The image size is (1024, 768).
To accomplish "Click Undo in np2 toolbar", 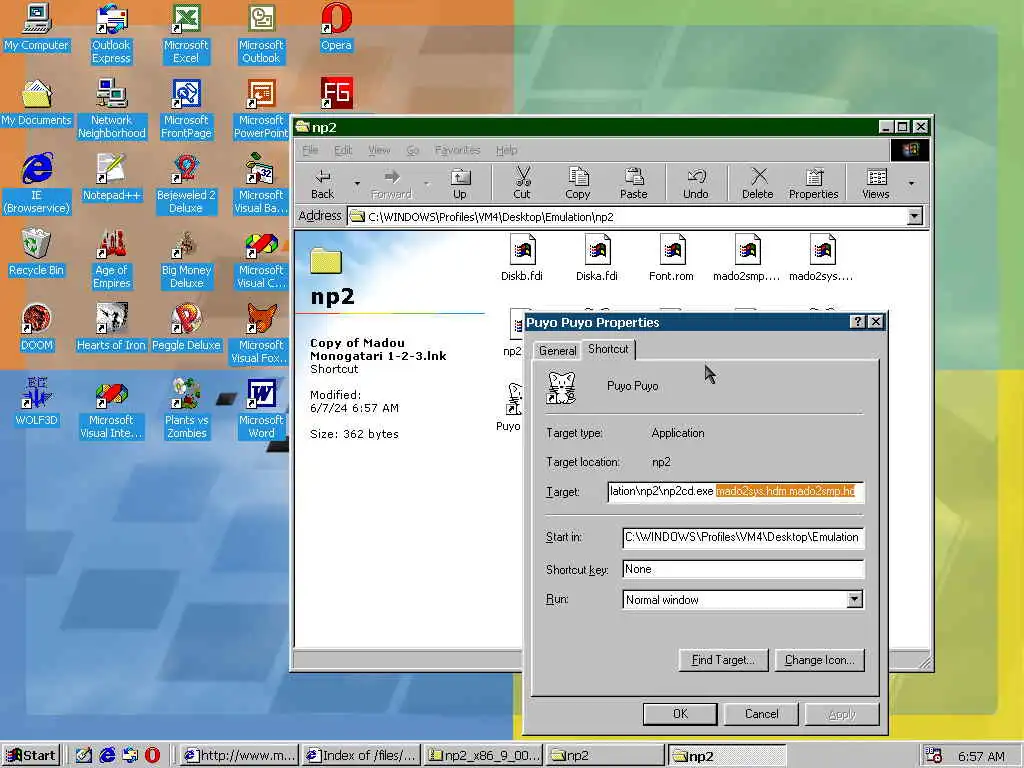I will tap(696, 184).
